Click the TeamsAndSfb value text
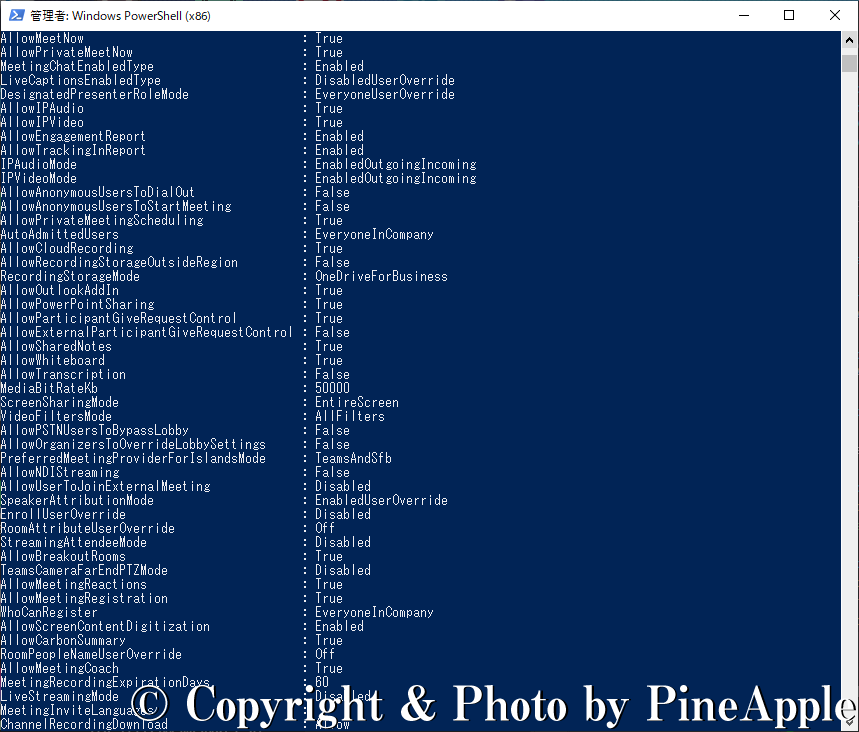 tap(353, 458)
